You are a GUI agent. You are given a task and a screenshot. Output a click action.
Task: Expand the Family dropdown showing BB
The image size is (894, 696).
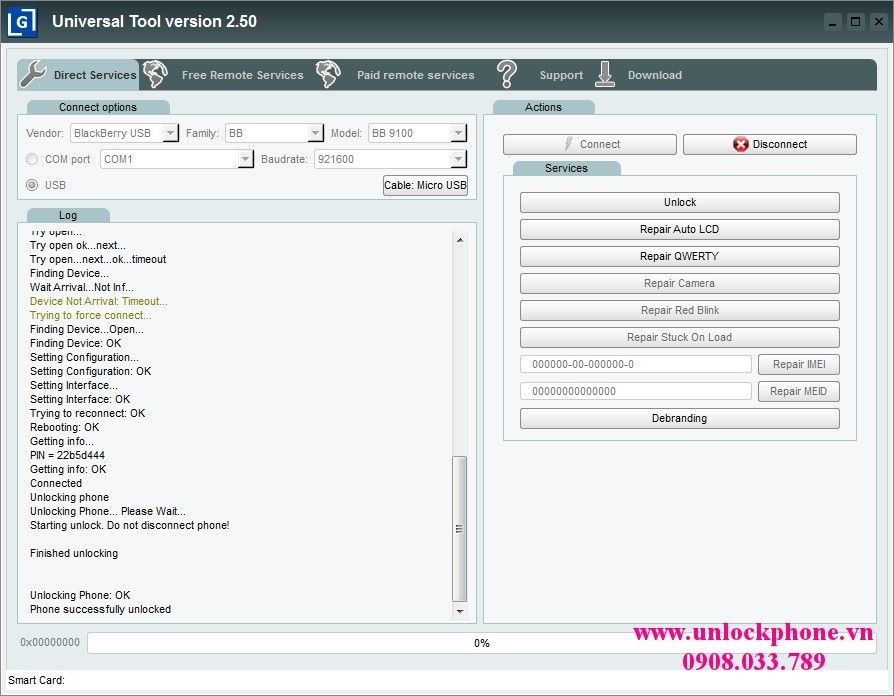tap(315, 133)
